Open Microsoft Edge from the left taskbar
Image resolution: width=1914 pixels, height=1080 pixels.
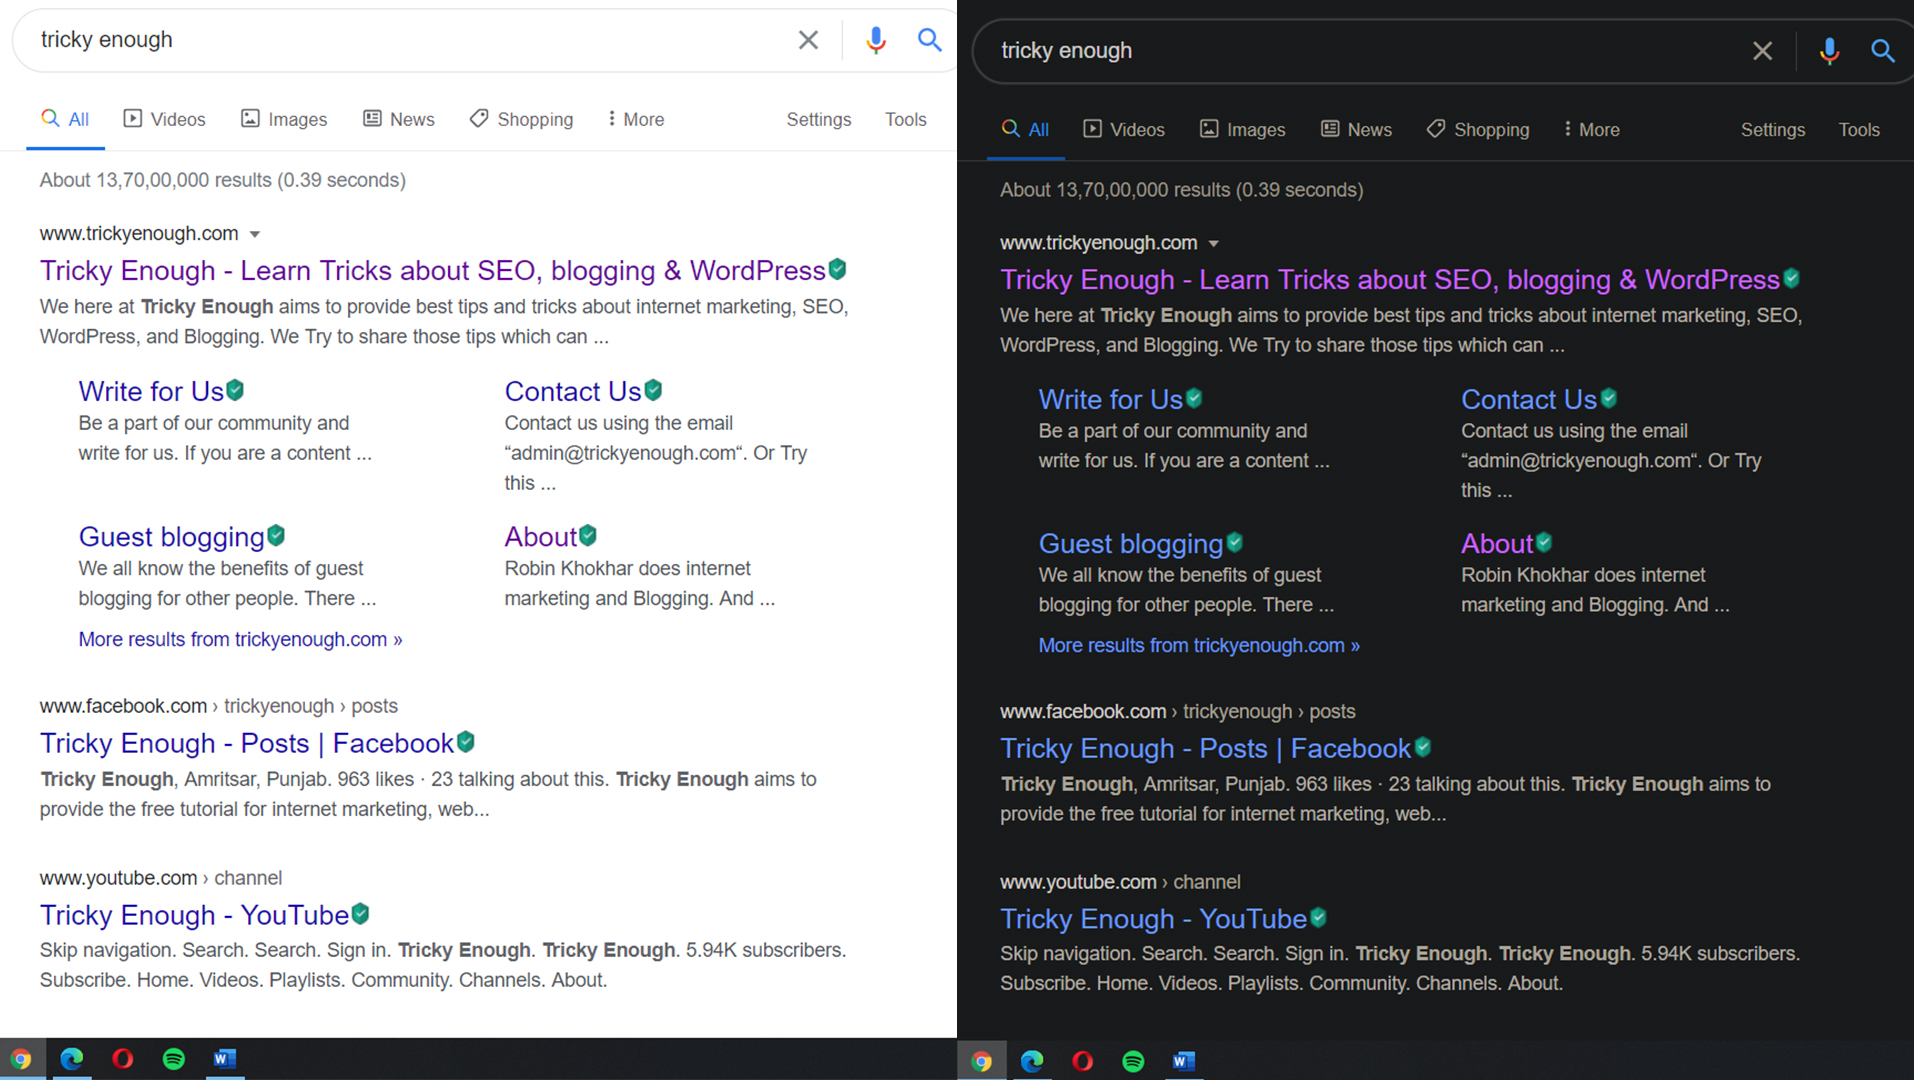(72, 1059)
